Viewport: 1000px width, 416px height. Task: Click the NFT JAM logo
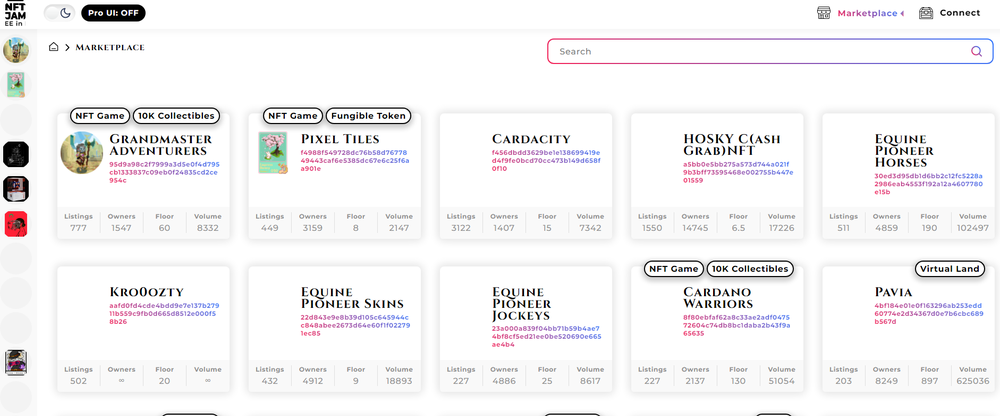tap(16, 13)
